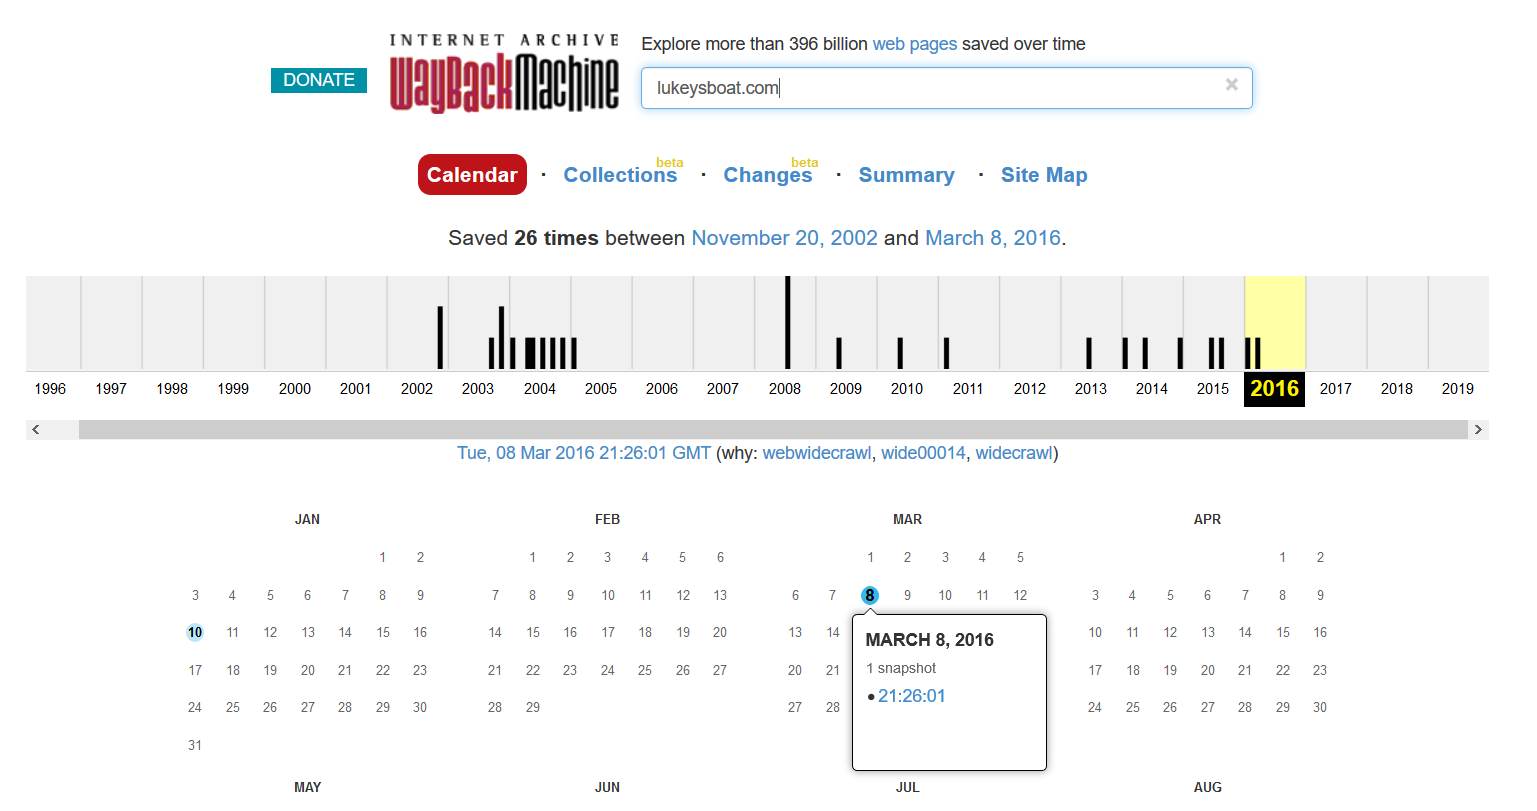Switch to the Collections tab
Screen dimensions: 1537x811
tap(620, 175)
